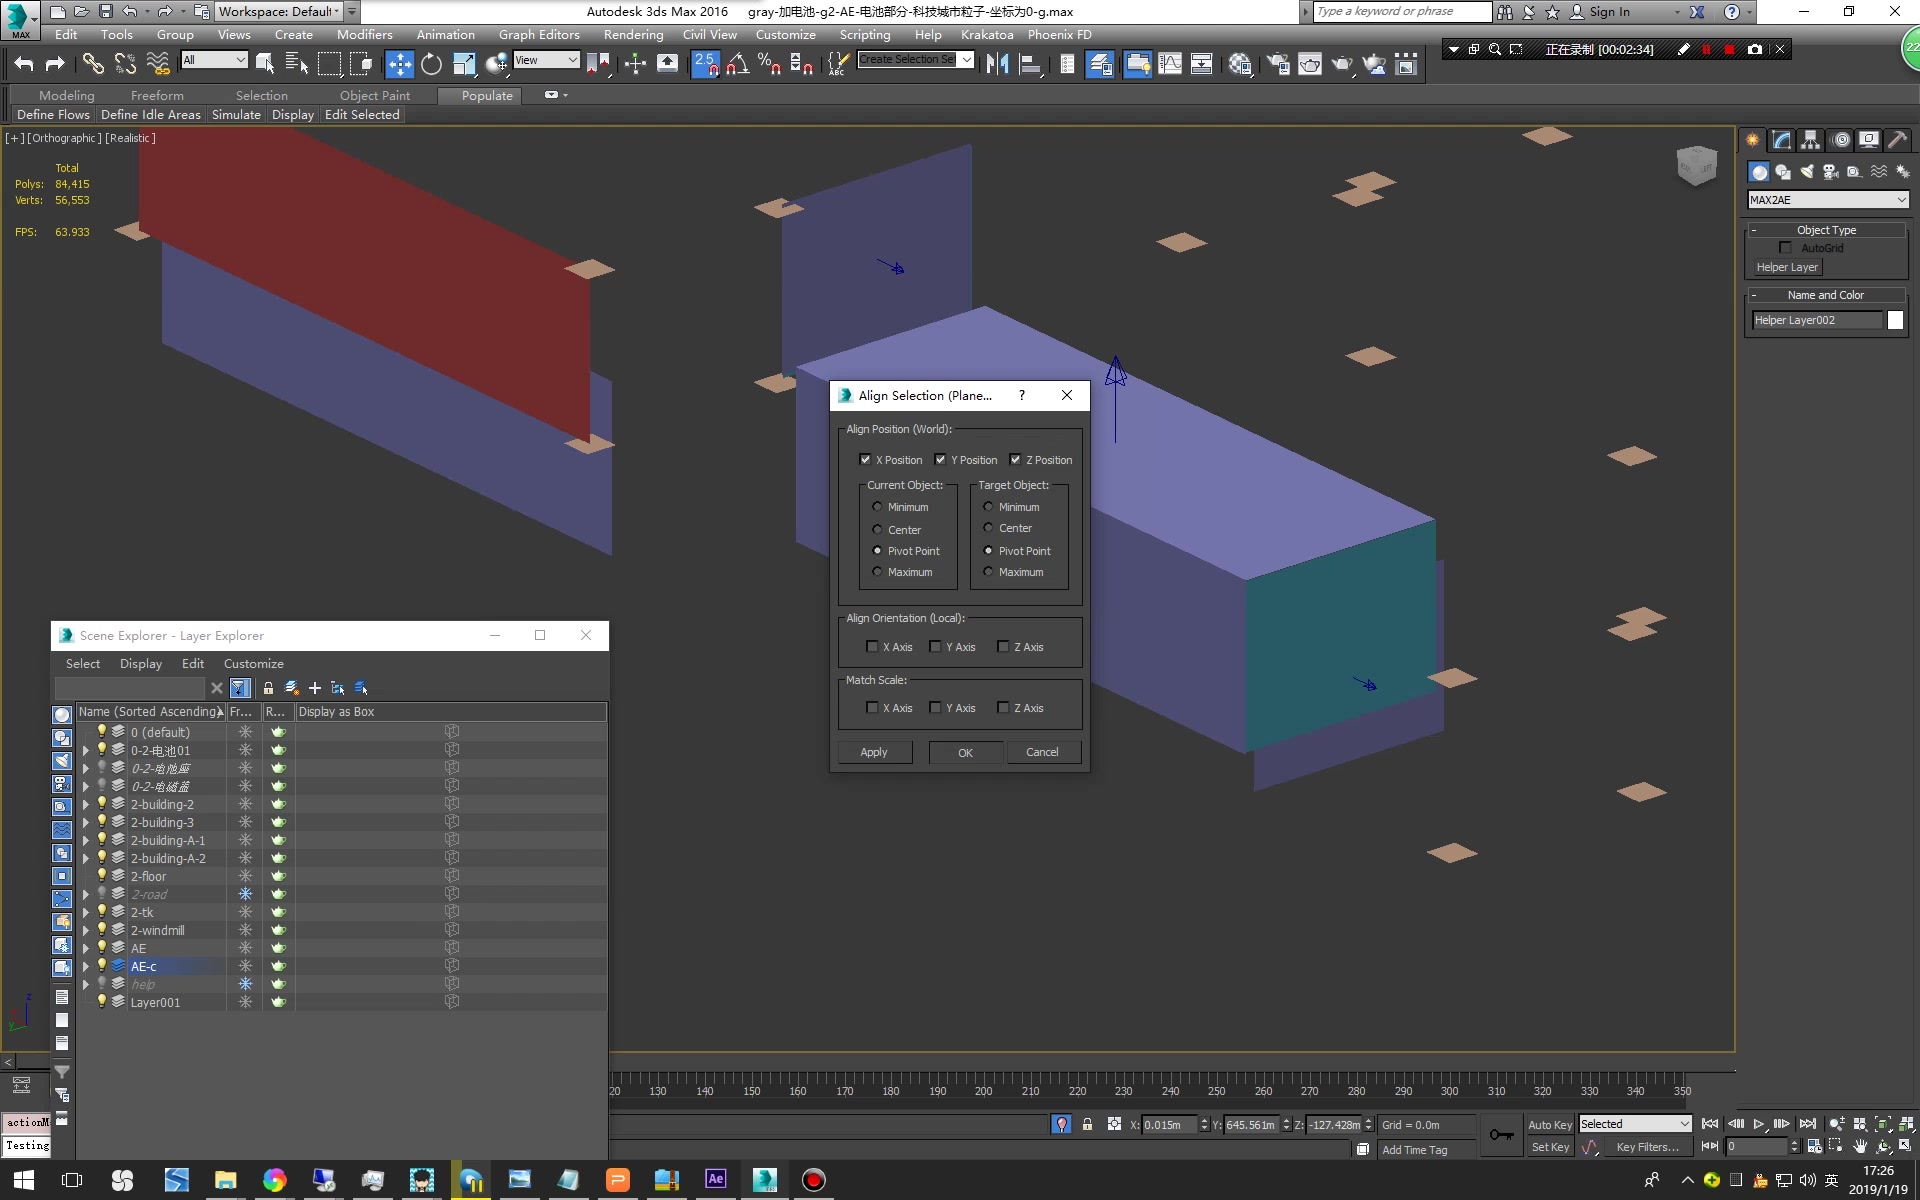The height and width of the screenshot is (1200, 1920).
Task: Click the Mirror tool icon
Action: coord(997,64)
